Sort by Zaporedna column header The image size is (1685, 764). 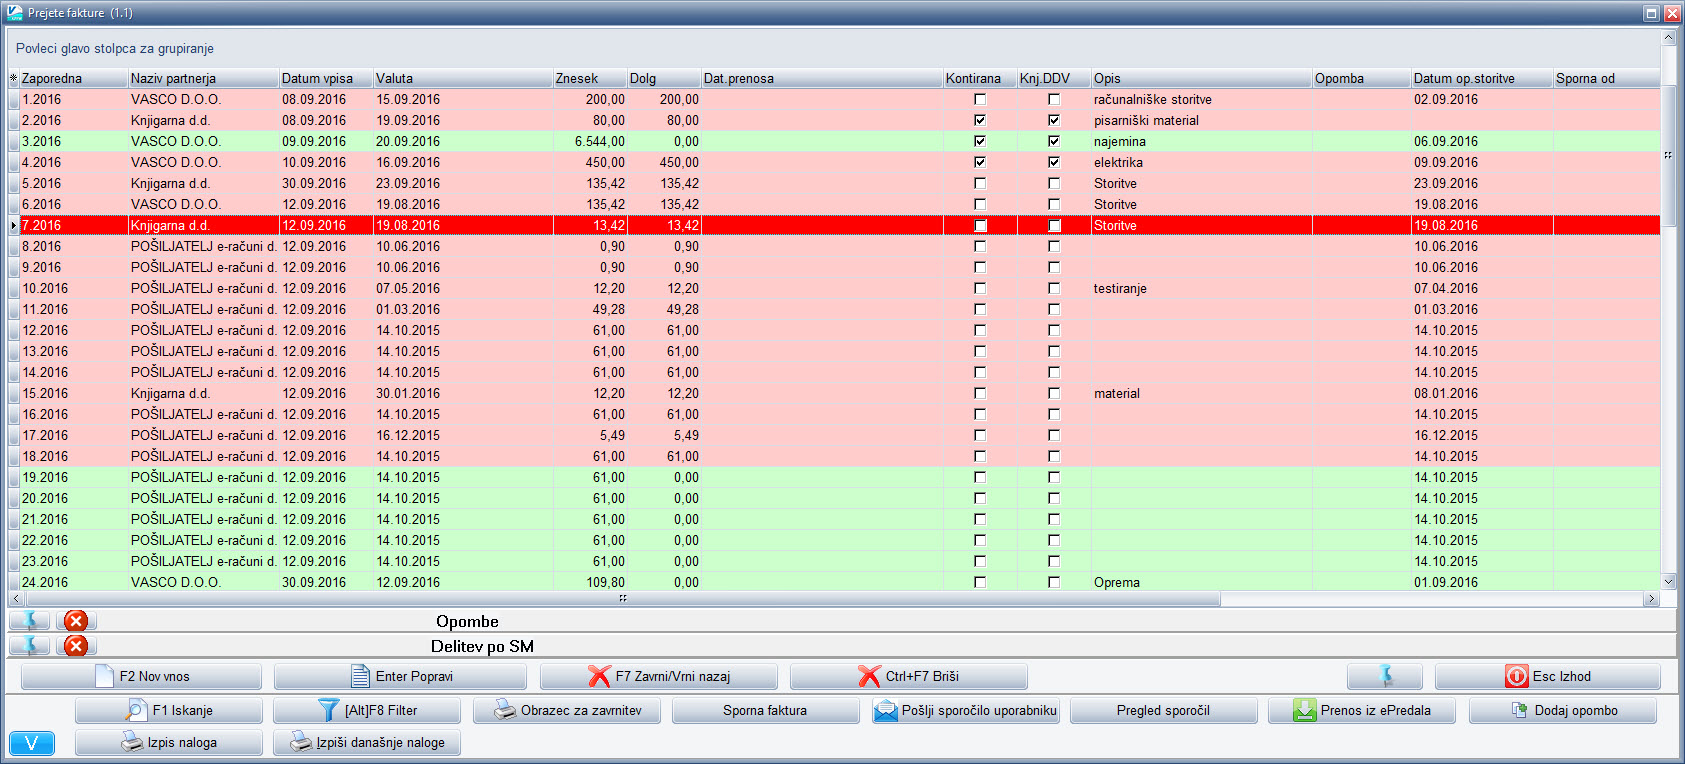tap(74, 78)
